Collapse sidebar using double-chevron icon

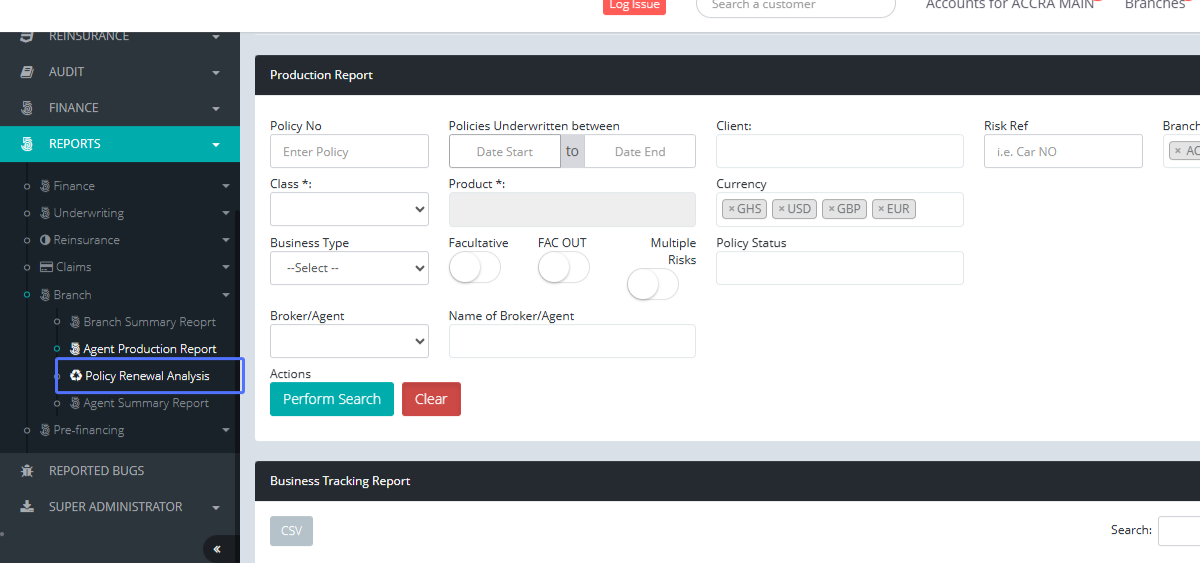click(217, 549)
